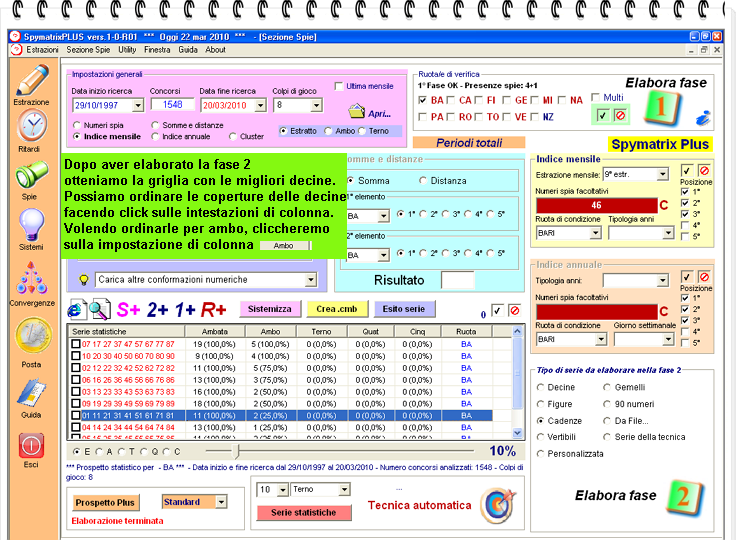Click the blue 1+ icon

pyautogui.click(x=185, y=309)
